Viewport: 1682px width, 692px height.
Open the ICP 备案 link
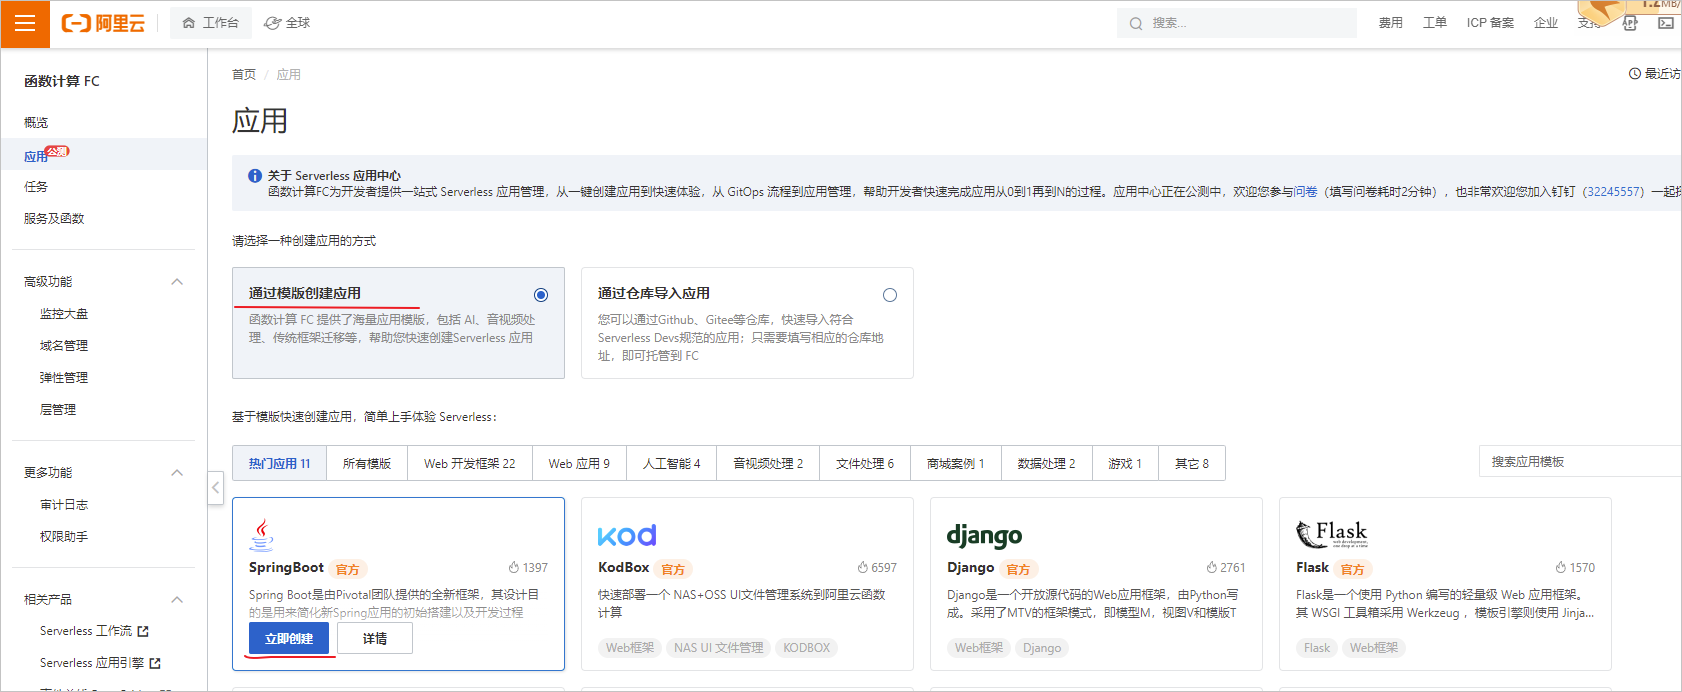tap(1490, 23)
